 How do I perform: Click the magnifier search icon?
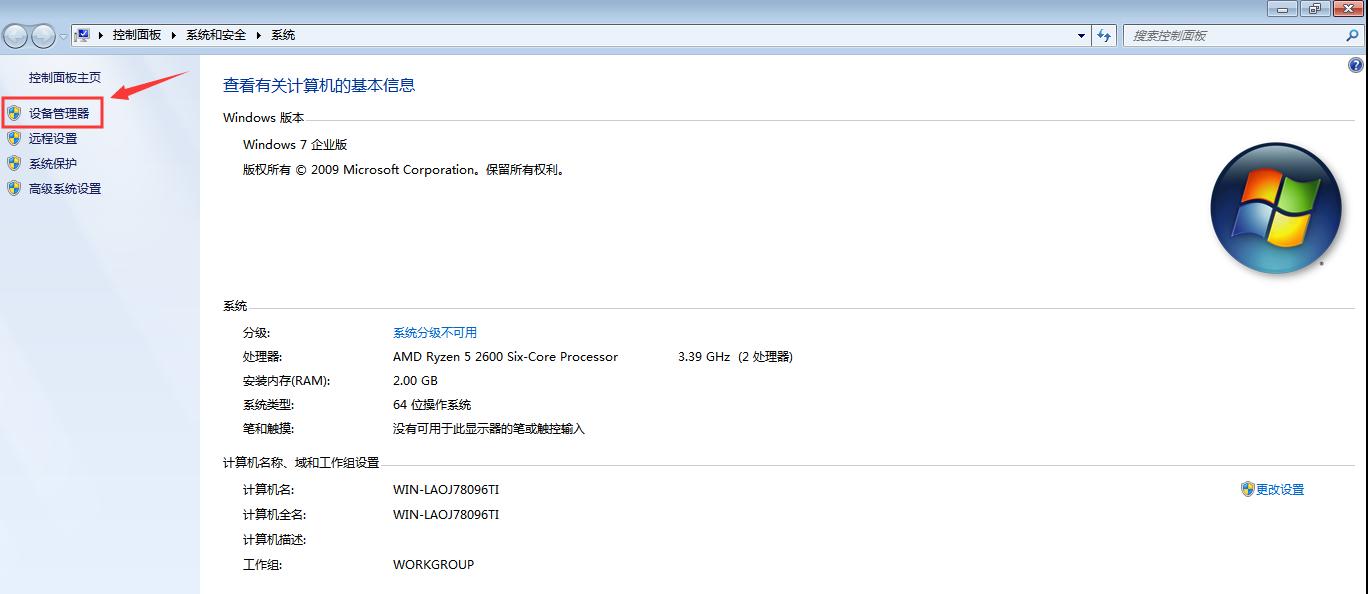pyautogui.click(x=1352, y=35)
